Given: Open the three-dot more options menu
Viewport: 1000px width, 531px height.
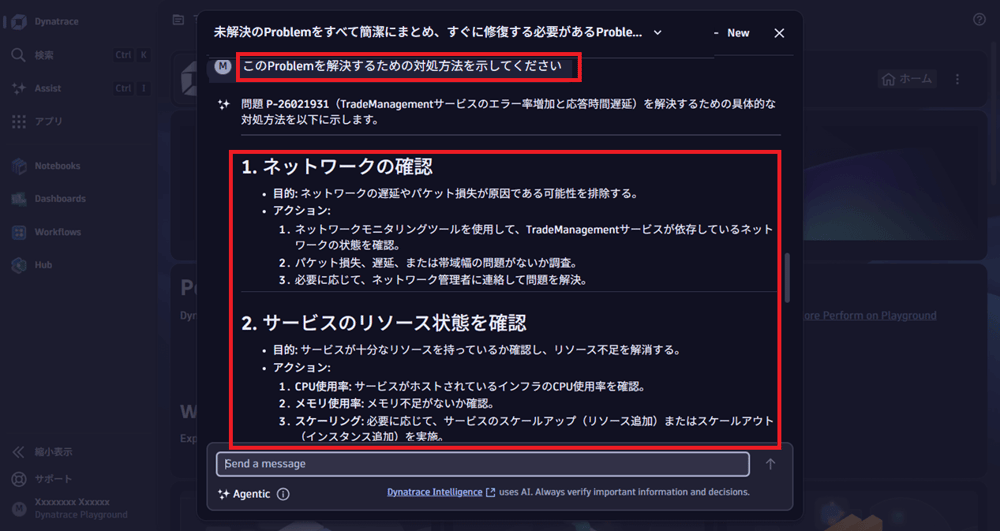Looking at the screenshot, I should coord(957,79).
